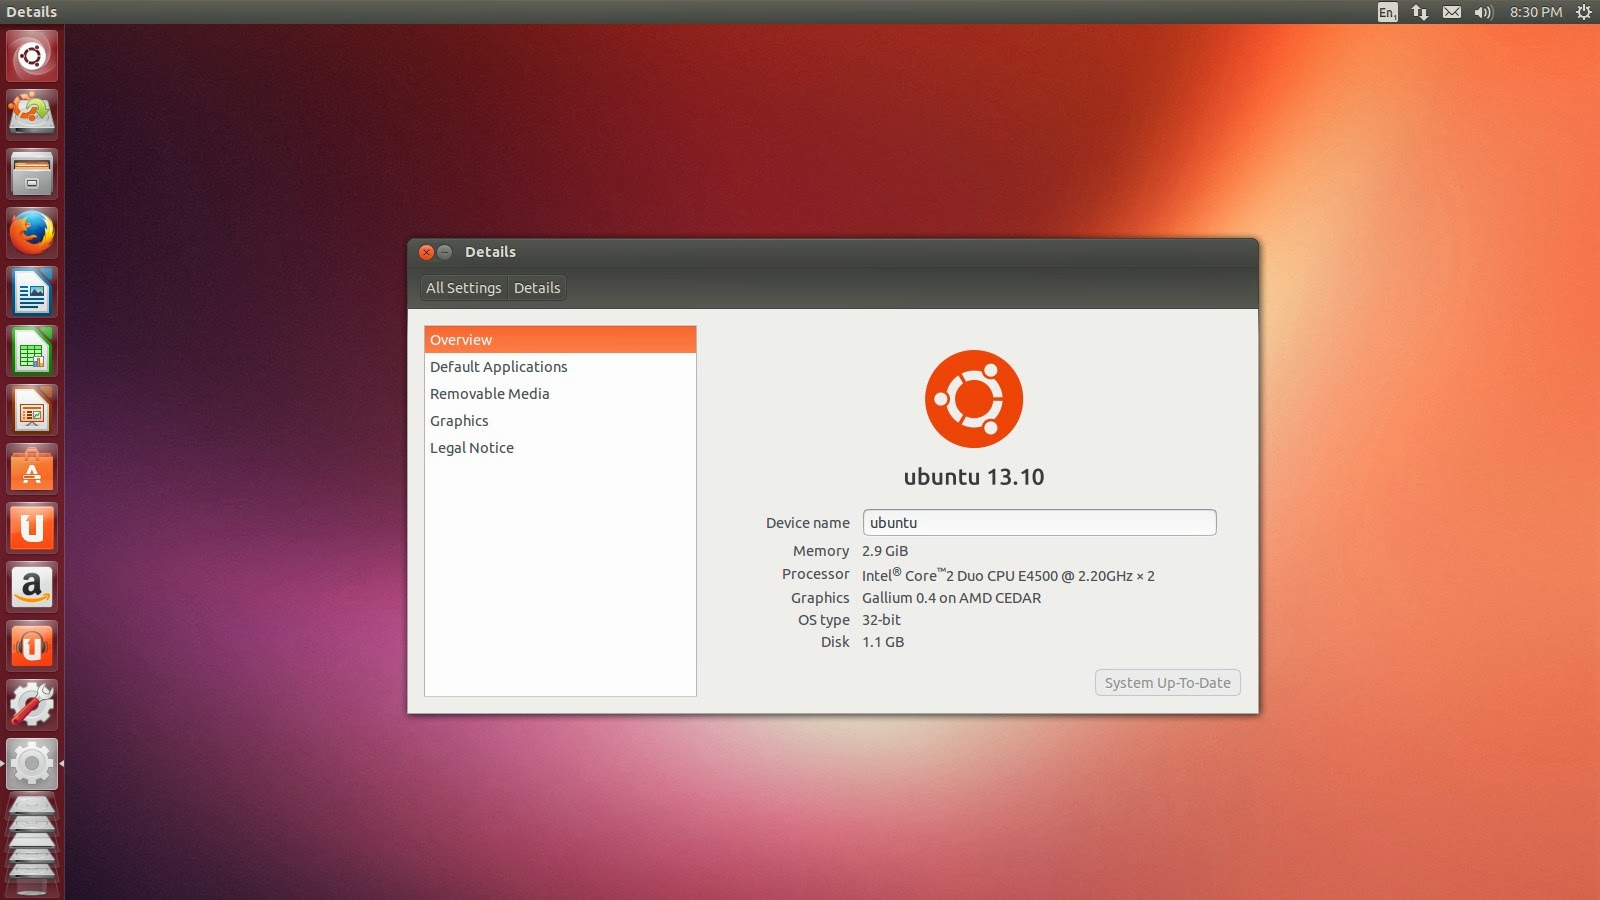The image size is (1600, 900).
Task: Switch to Default Applications section
Action: tap(560, 367)
